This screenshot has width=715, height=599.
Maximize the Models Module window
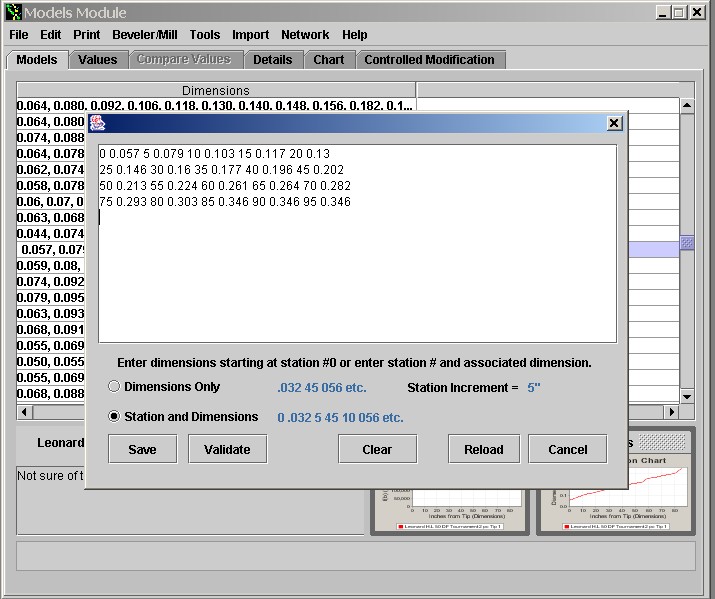click(679, 12)
